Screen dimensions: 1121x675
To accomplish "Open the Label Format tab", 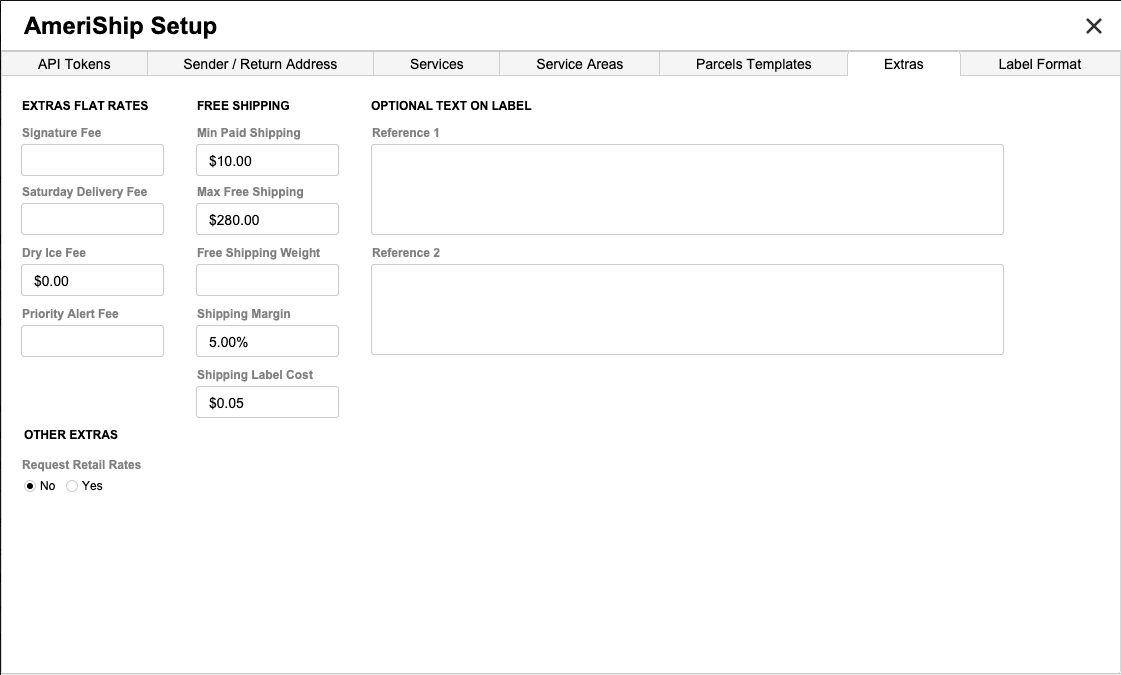I will click(x=1039, y=64).
